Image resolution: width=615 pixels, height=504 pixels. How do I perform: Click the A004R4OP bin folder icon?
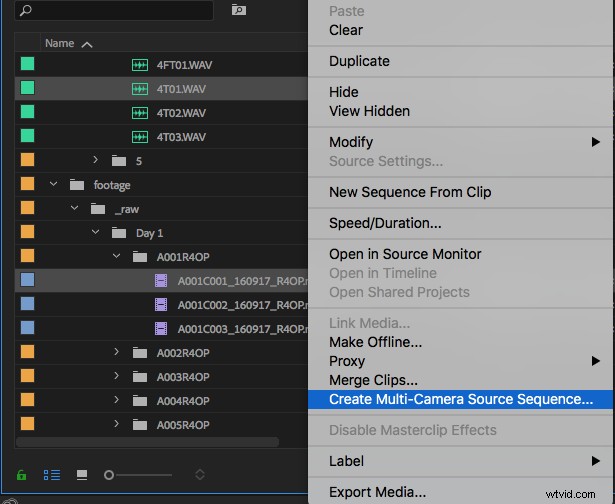[140, 401]
